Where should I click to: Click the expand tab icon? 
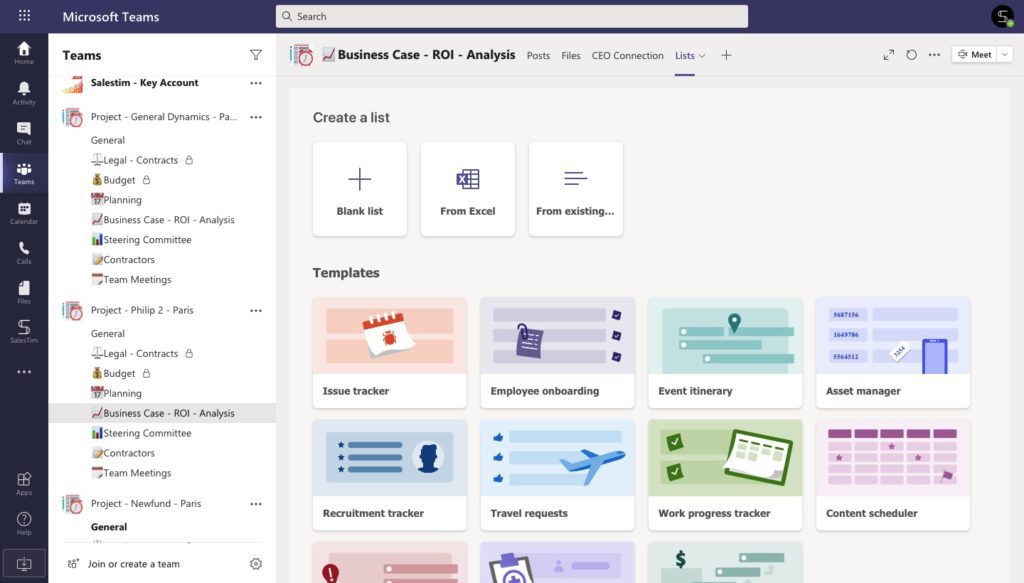[x=888, y=55]
